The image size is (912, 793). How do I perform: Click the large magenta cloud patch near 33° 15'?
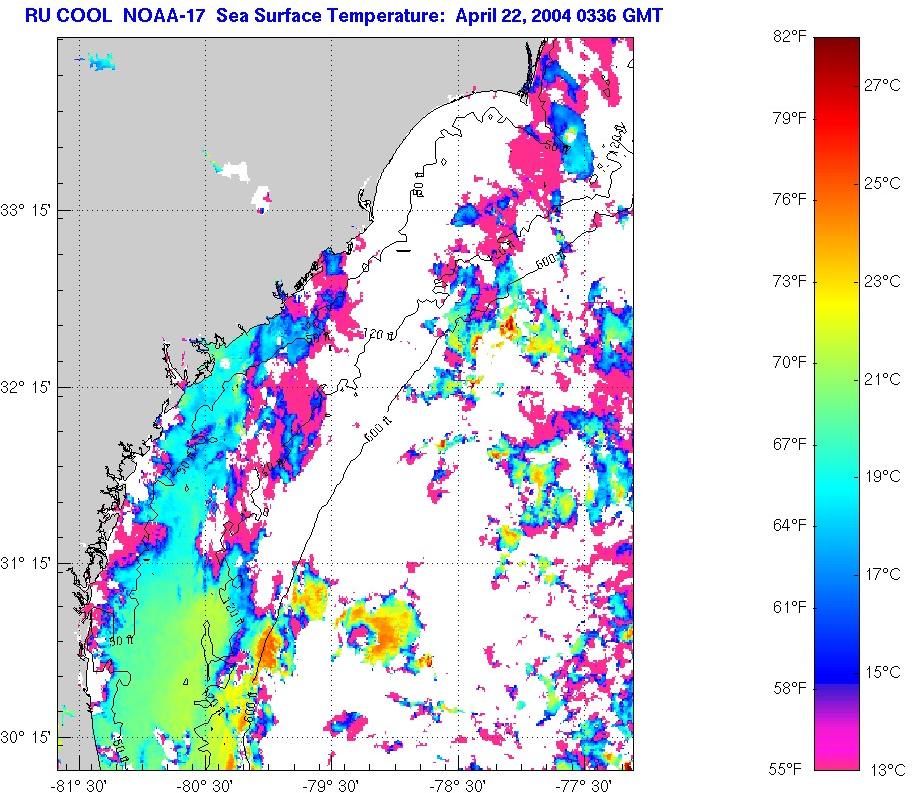(x=532, y=157)
